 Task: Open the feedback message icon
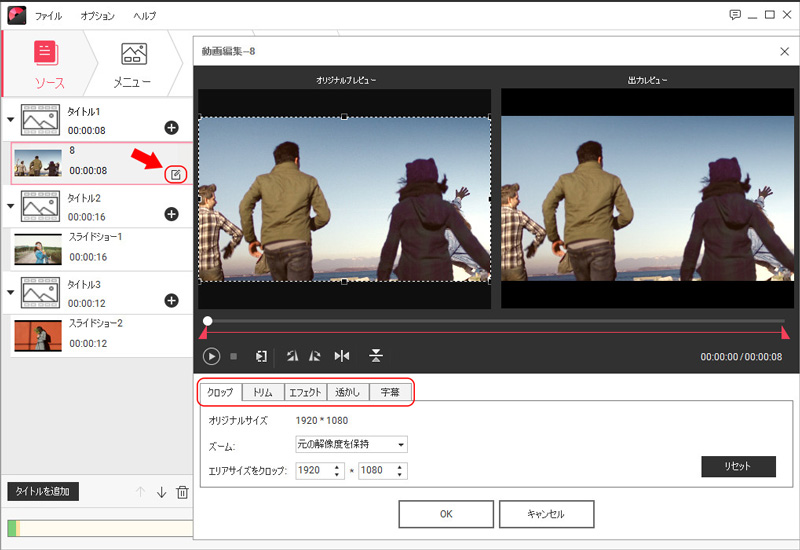coord(735,15)
